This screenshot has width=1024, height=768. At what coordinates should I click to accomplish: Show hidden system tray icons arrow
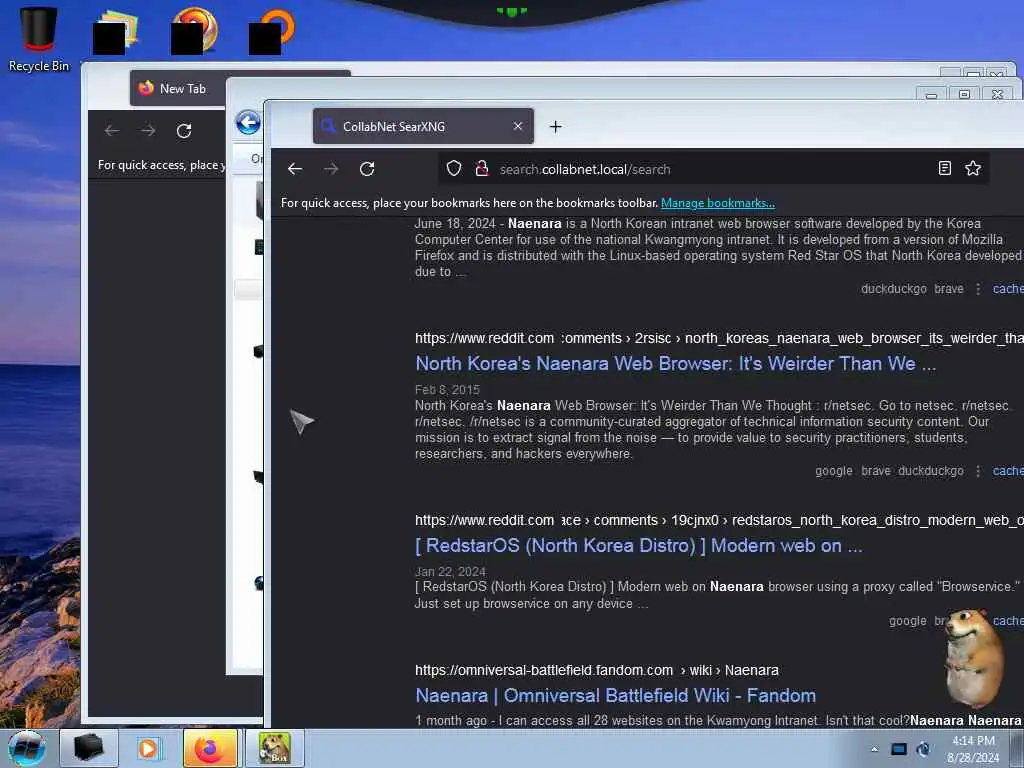(874, 749)
